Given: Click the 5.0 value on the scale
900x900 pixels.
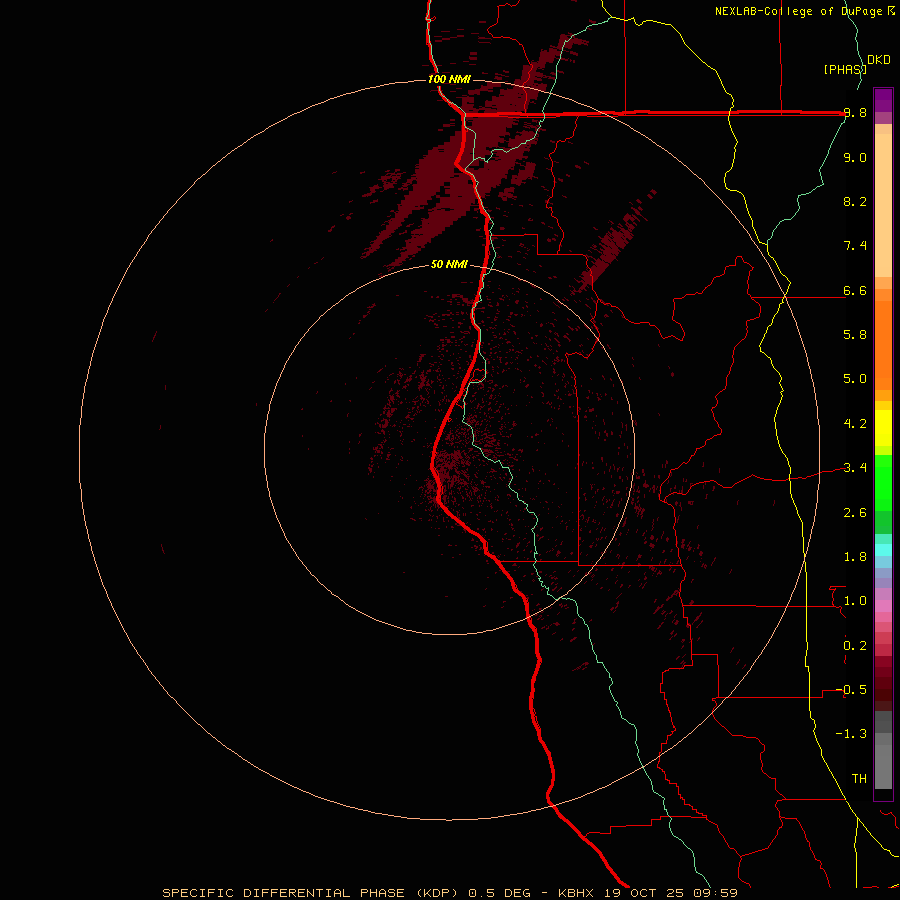Looking at the screenshot, I should click(855, 379).
